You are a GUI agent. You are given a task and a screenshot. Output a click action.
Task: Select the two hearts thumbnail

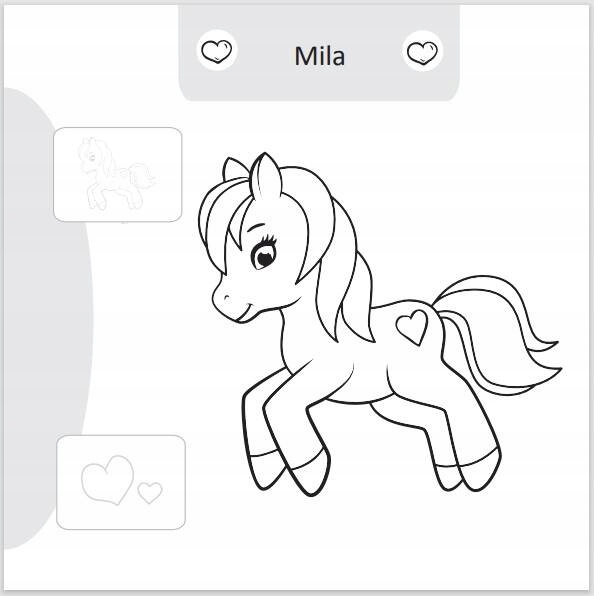point(121,482)
